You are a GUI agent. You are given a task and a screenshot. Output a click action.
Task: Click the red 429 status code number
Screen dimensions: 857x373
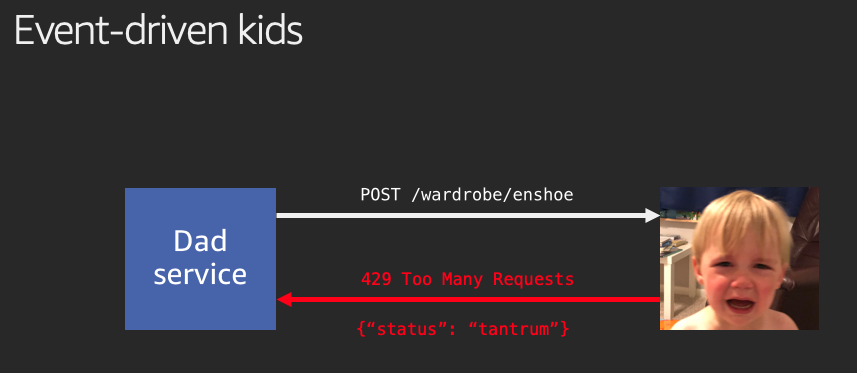pos(376,279)
